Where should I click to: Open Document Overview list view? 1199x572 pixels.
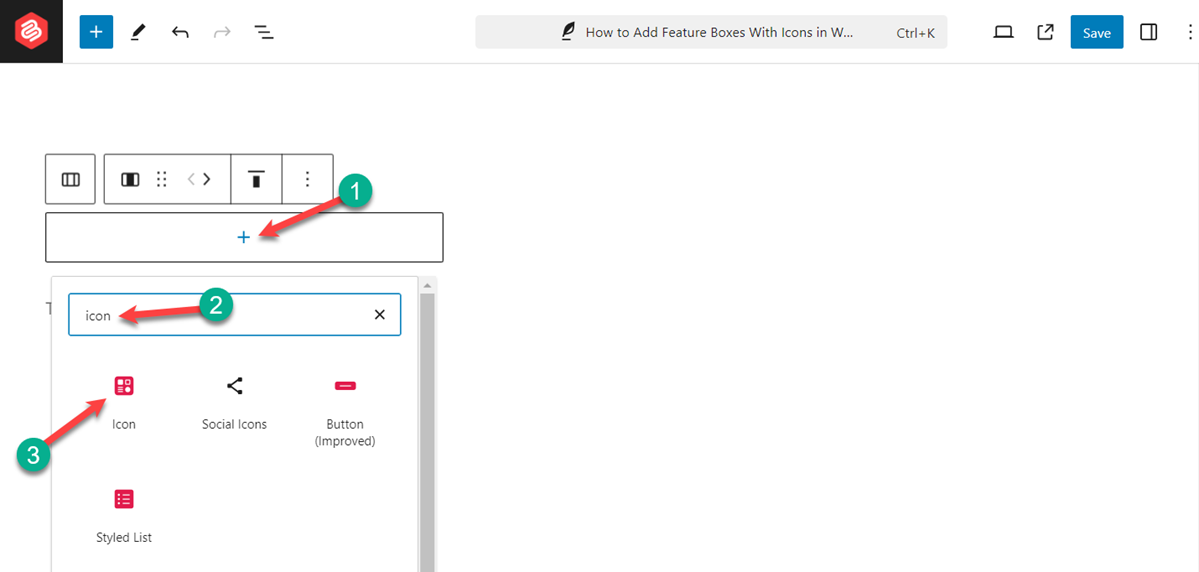coord(264,32)
